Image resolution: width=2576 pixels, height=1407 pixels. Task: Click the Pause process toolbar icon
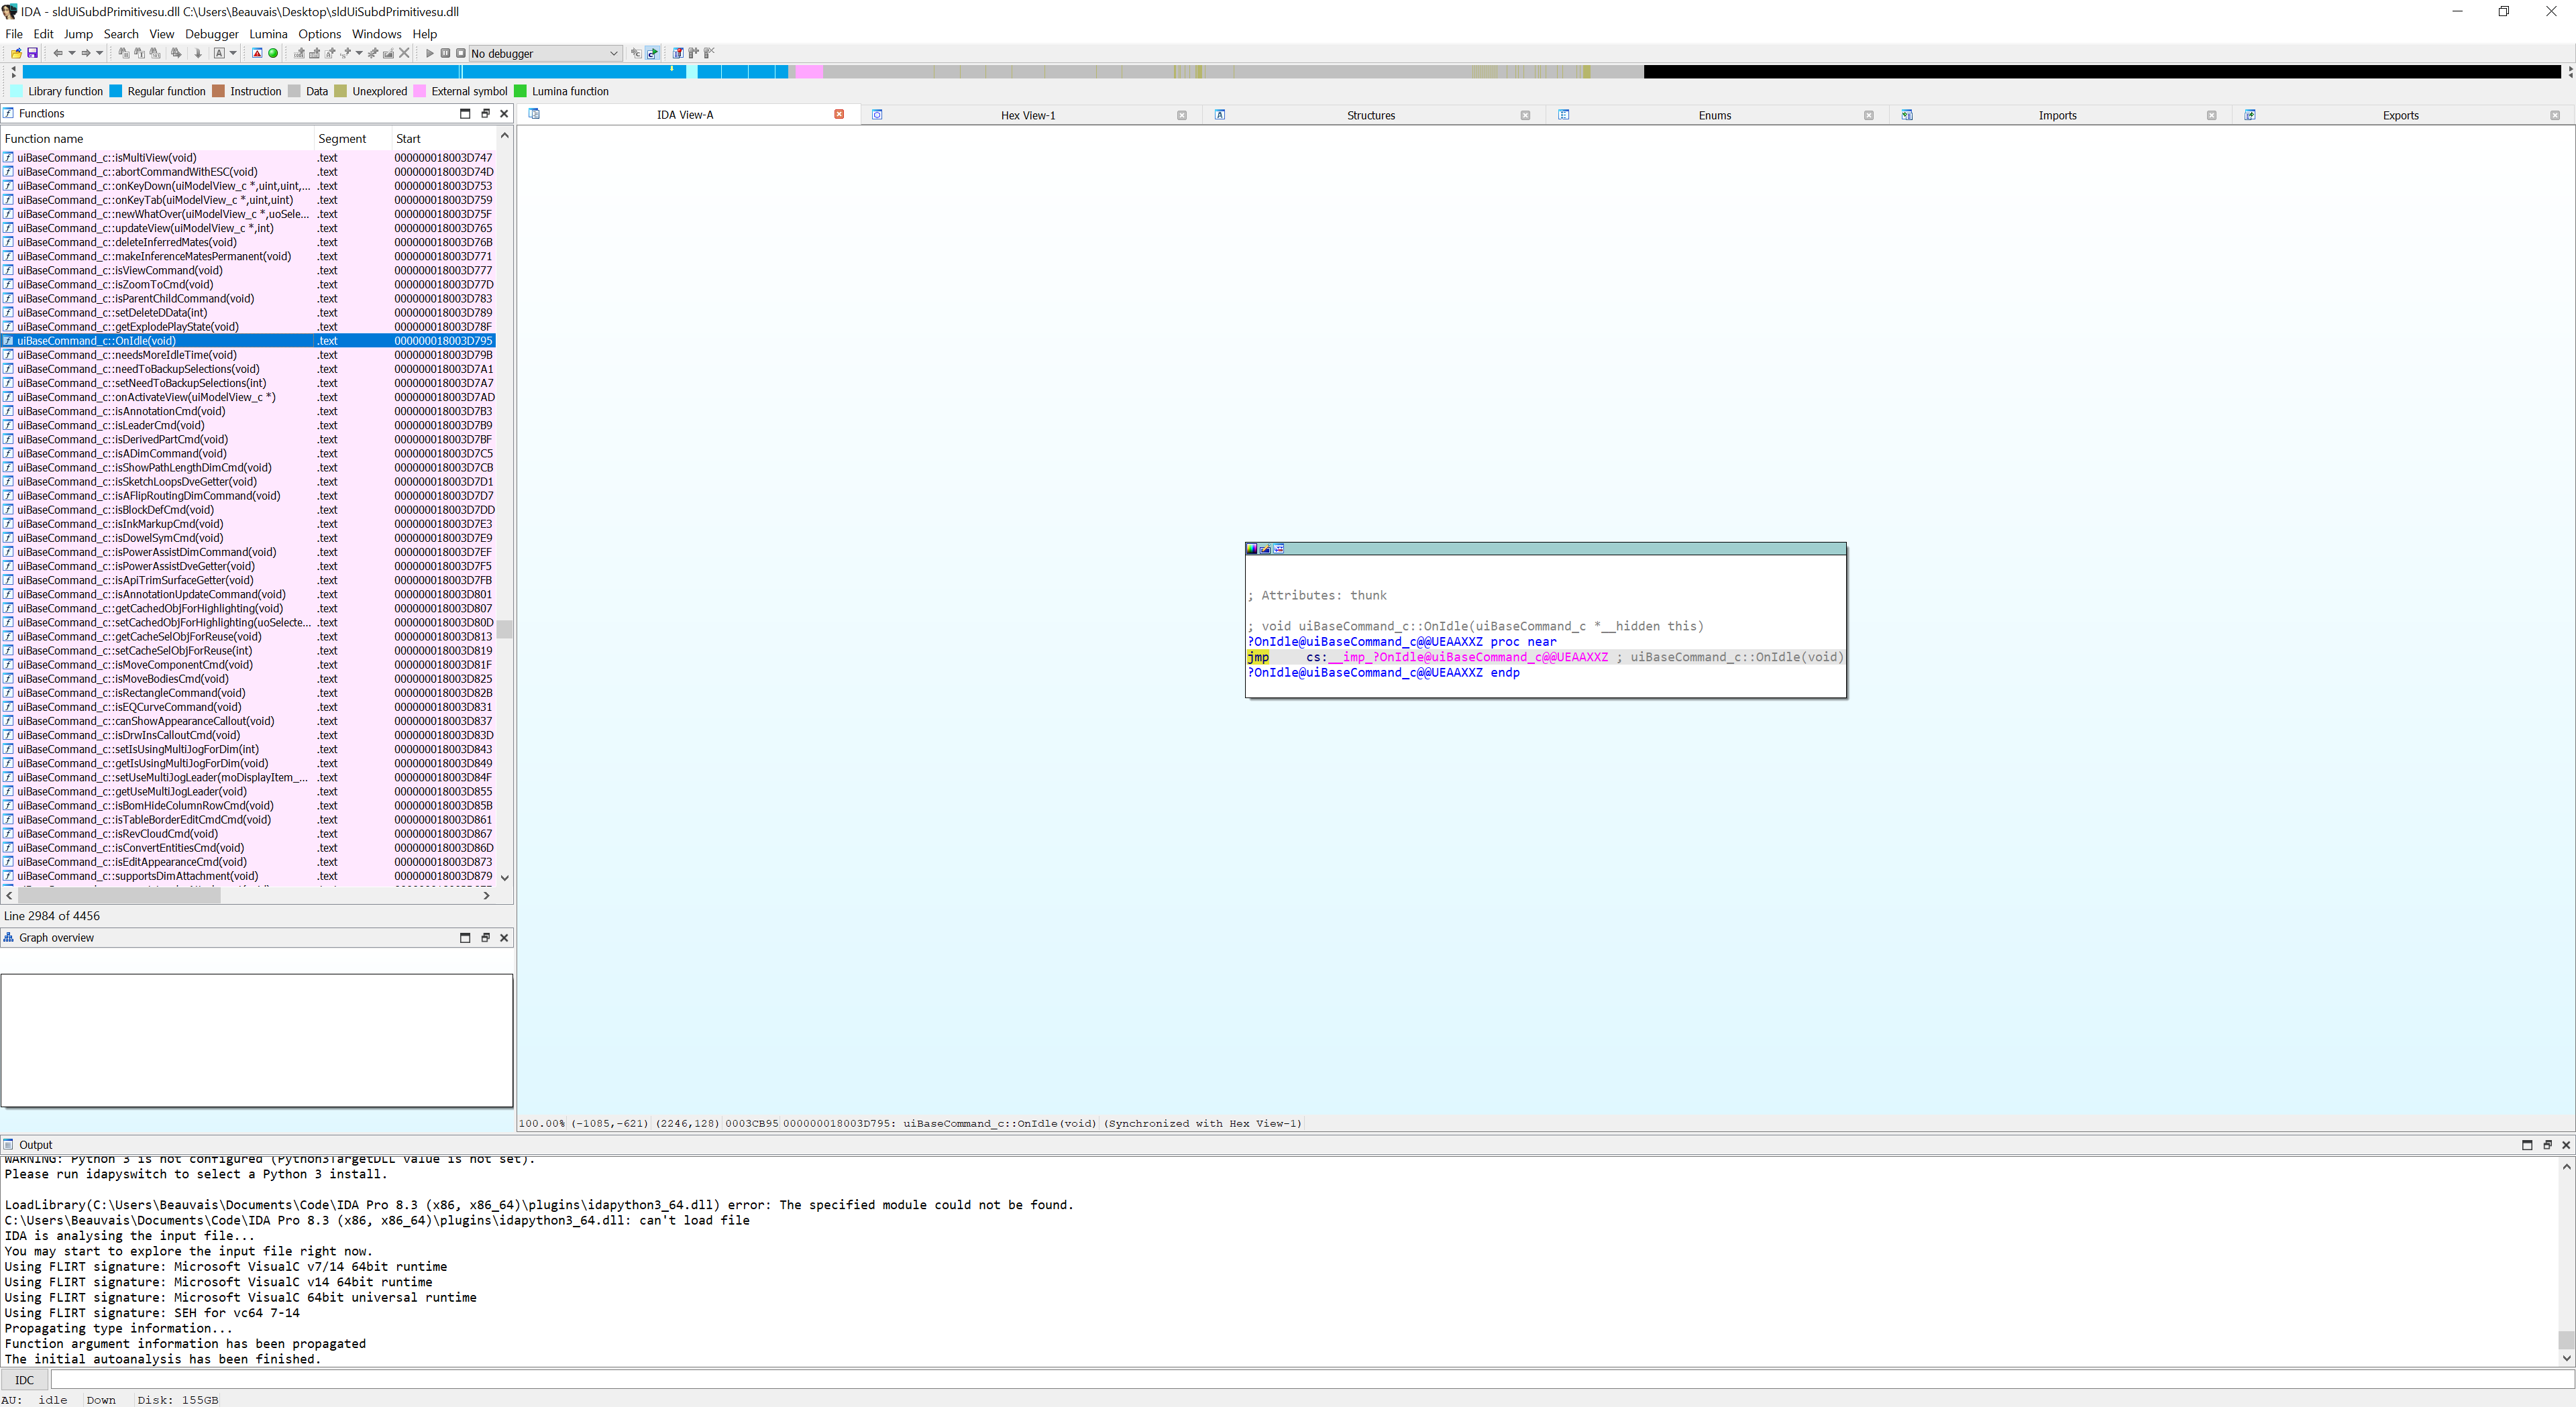(x=445, y=53)
